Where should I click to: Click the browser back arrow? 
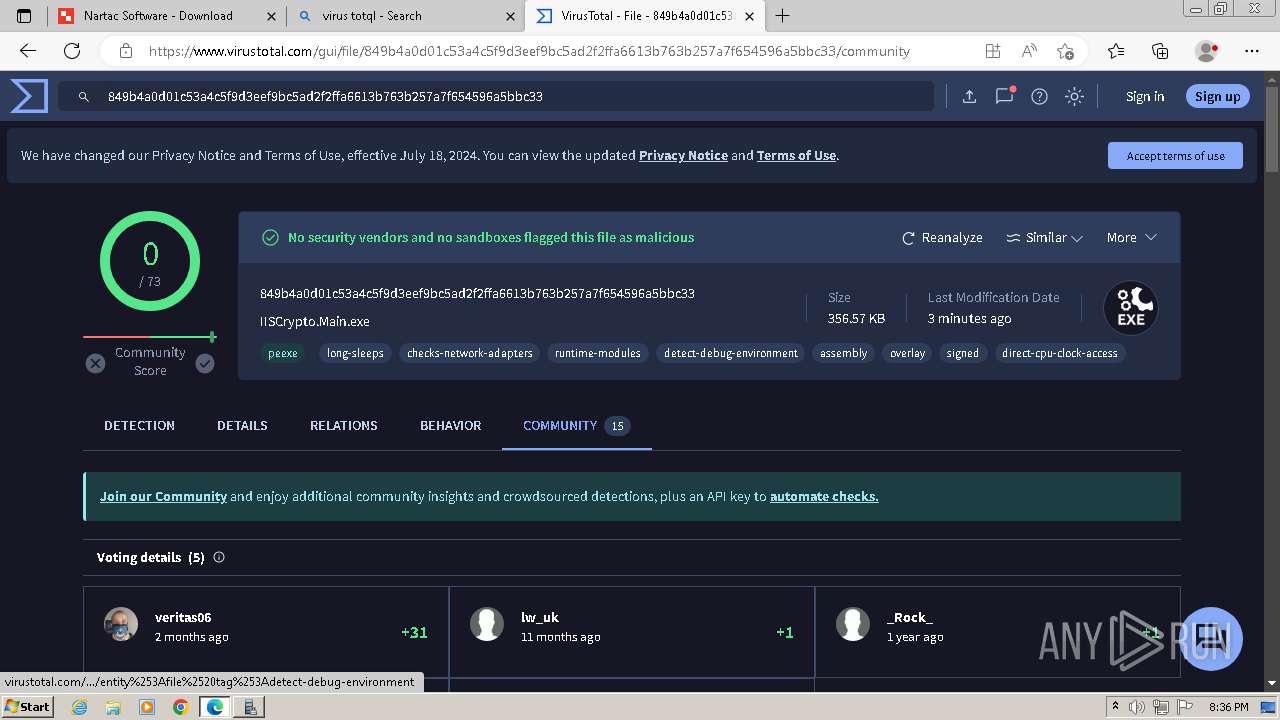point(28,51)
